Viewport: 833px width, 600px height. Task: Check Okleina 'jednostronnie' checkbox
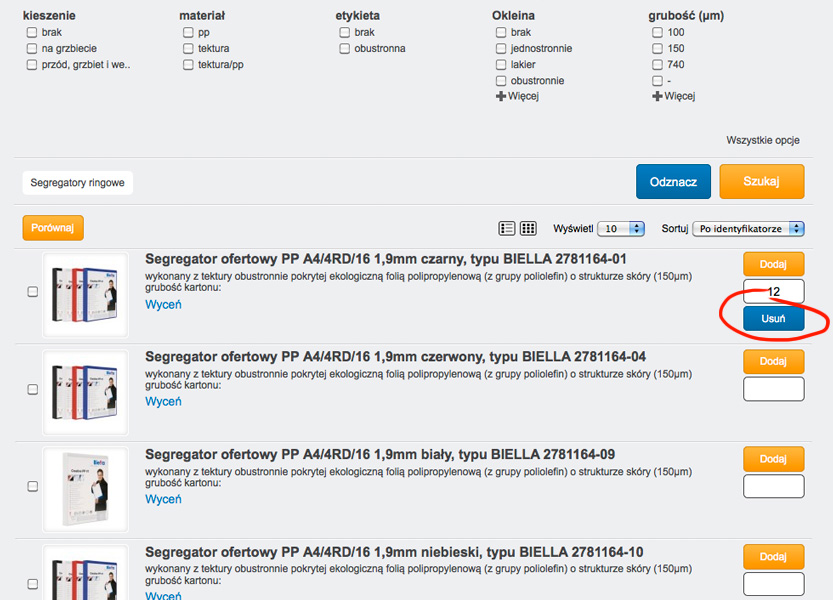pos(501,49)
